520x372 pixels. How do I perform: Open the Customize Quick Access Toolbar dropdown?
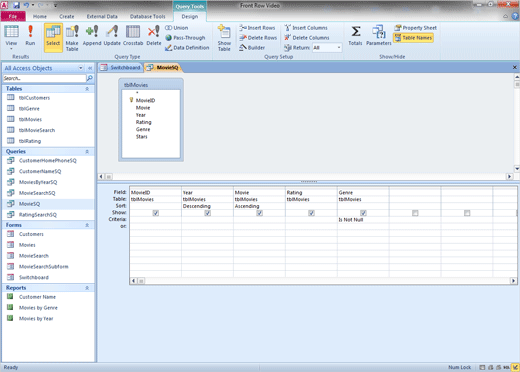[x=55, y=5]
